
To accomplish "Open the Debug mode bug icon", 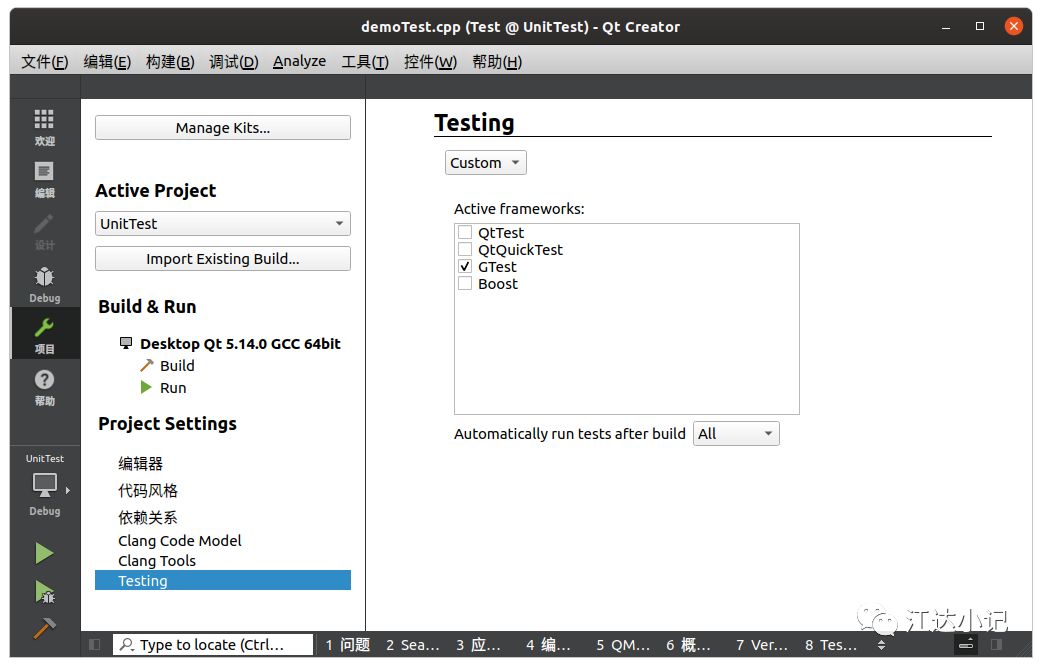I will [44, 276].
